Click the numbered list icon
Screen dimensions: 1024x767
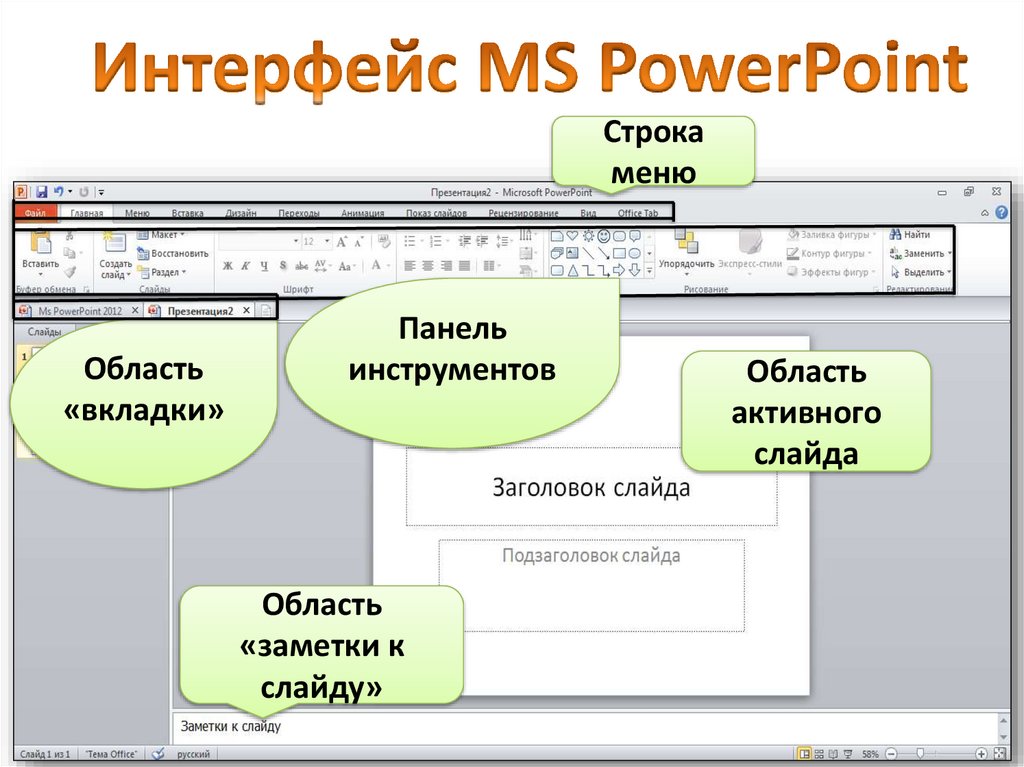(x=436, y=241)
